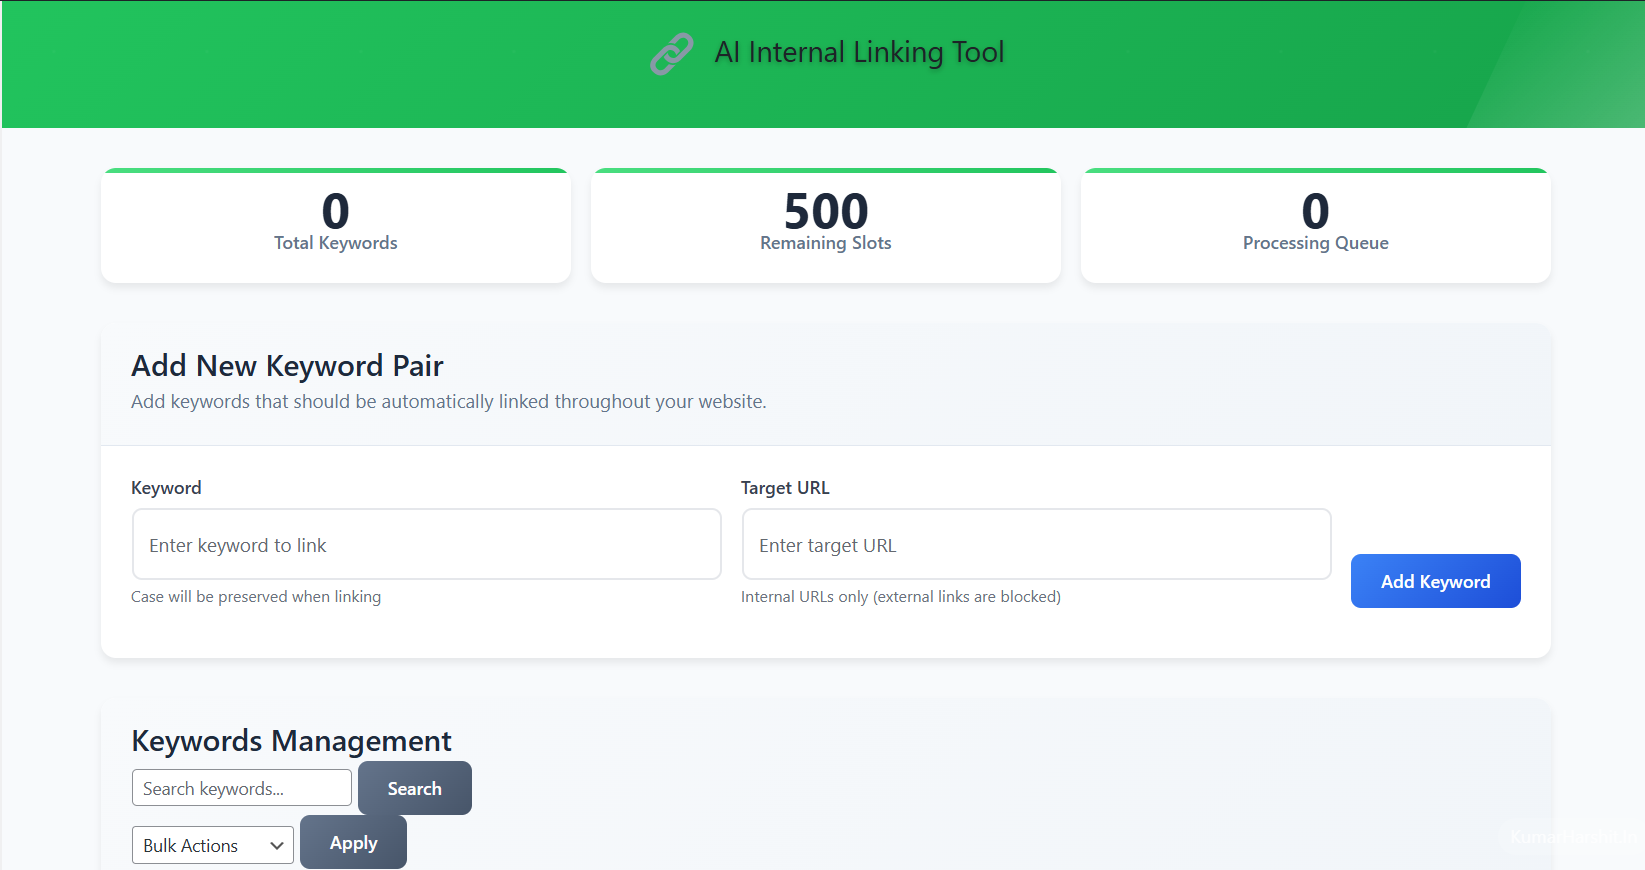1645x870 pixels.
Task: Click the Search keywords input box
Action: tap(241, 788)
